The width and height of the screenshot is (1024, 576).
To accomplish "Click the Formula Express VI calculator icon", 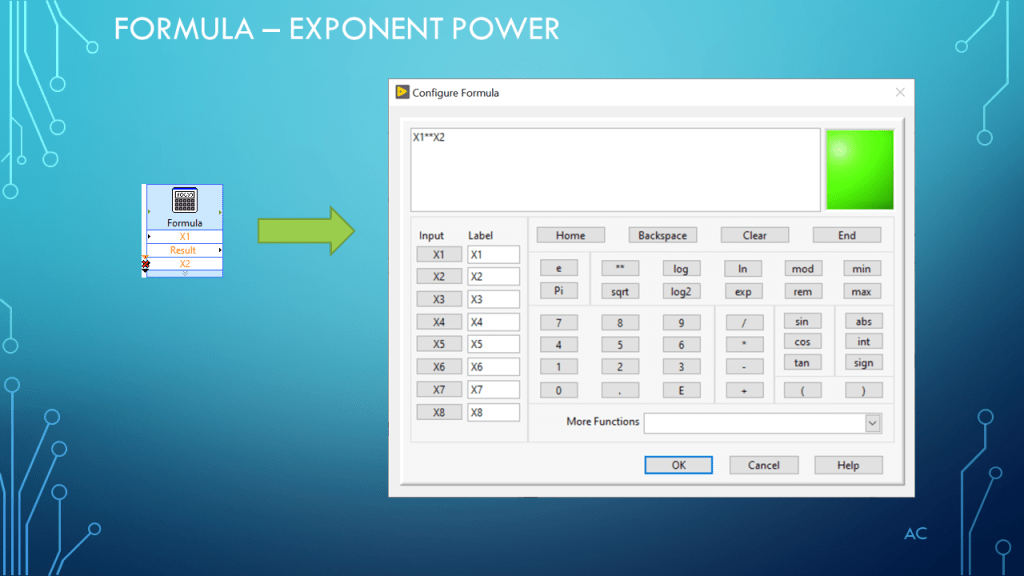I will point(184,200).
